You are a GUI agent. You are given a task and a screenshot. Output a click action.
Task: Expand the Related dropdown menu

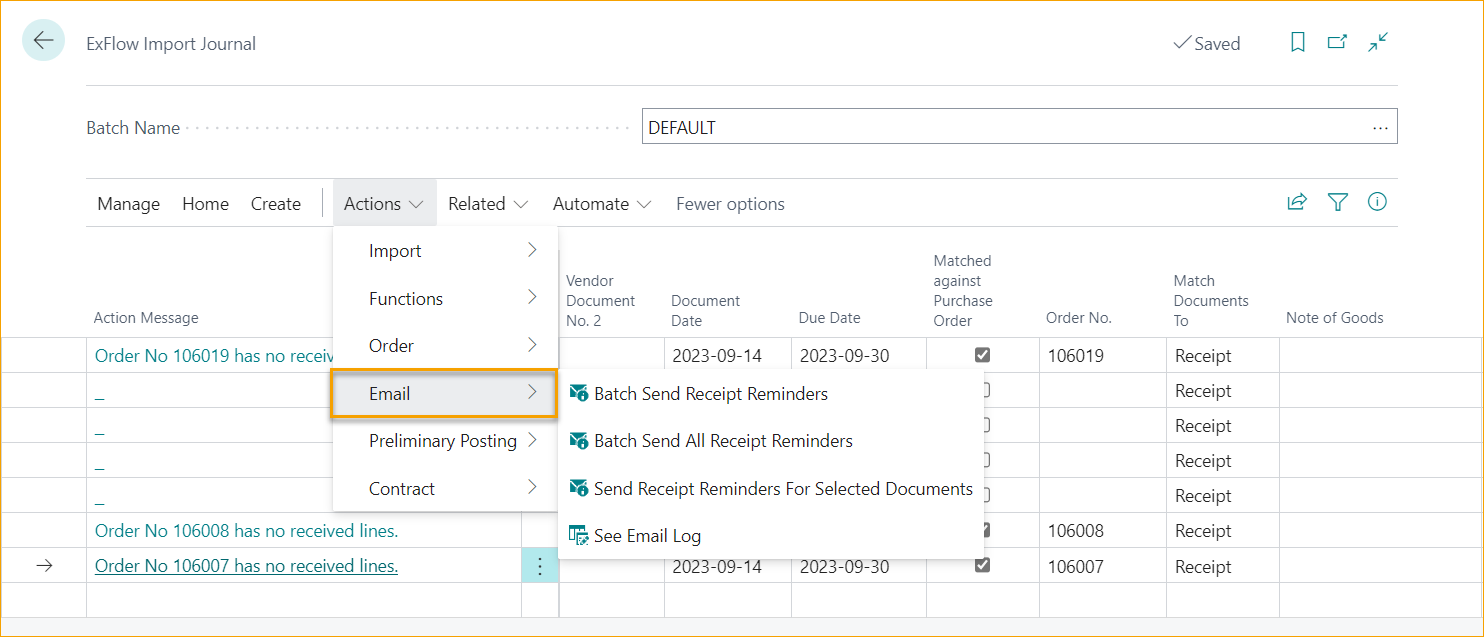487,204
